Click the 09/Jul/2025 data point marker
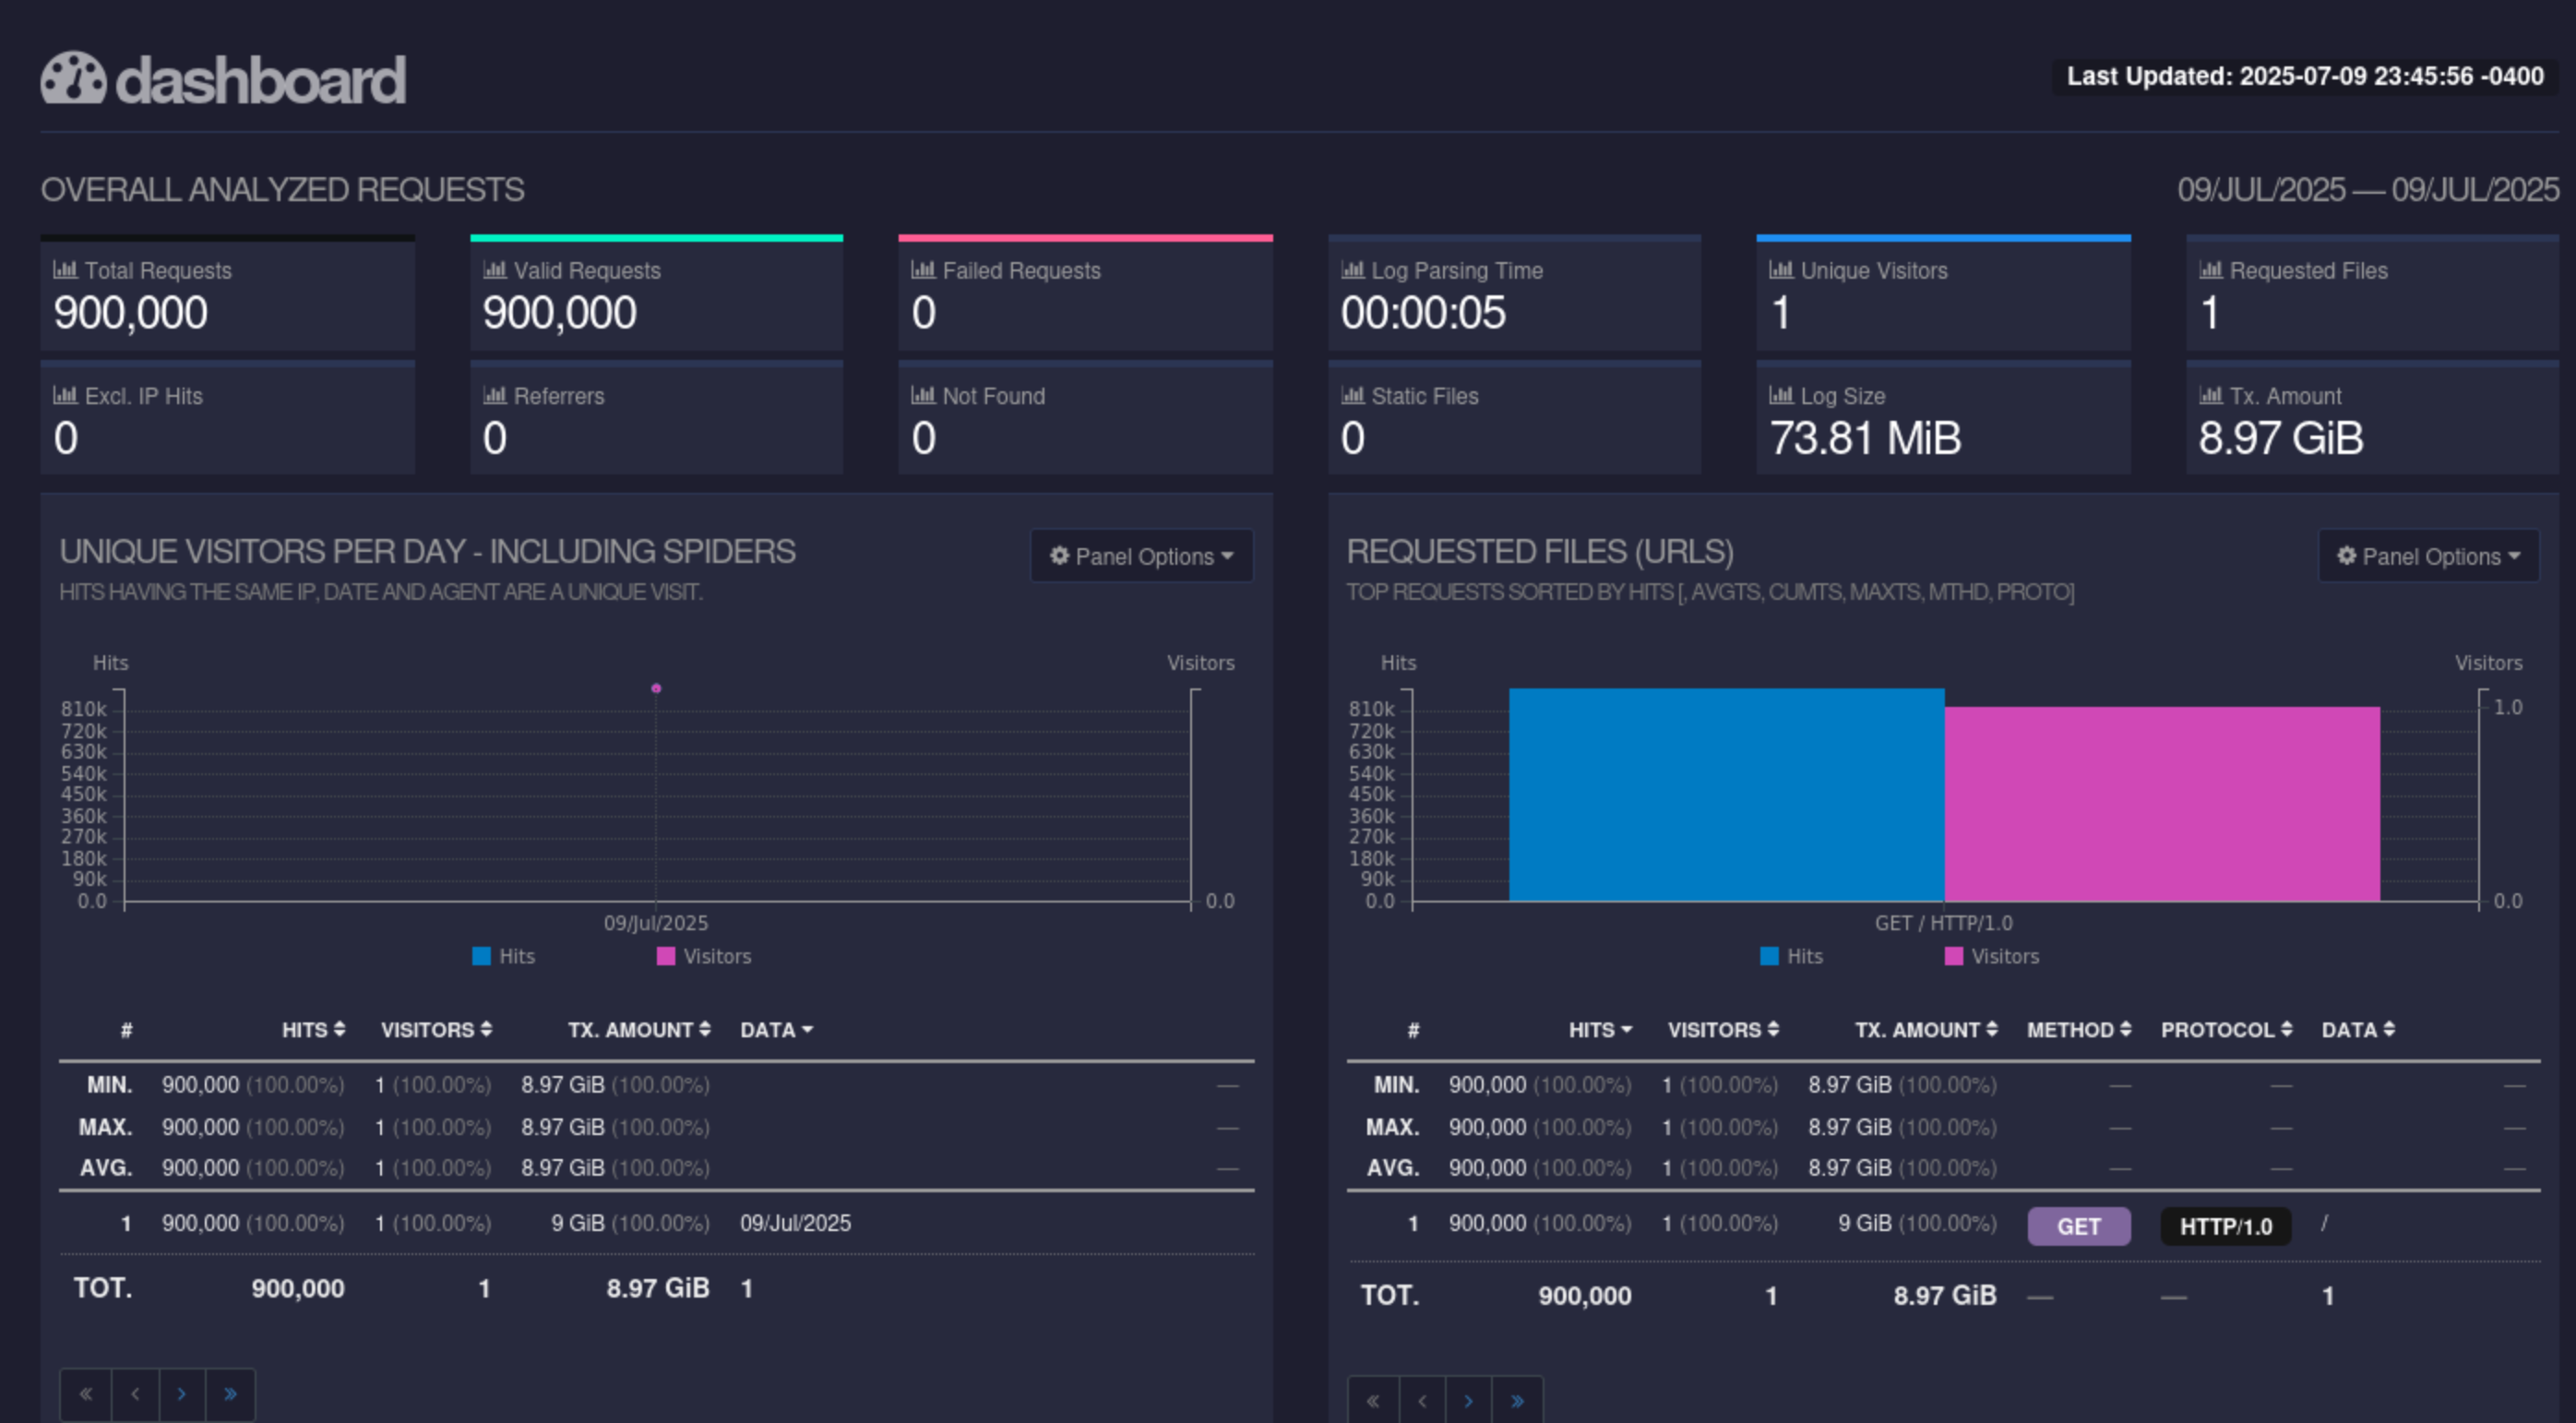The width and height of the screenshot is (2576, 1423). pyautogui.click(x=656, y=688)
